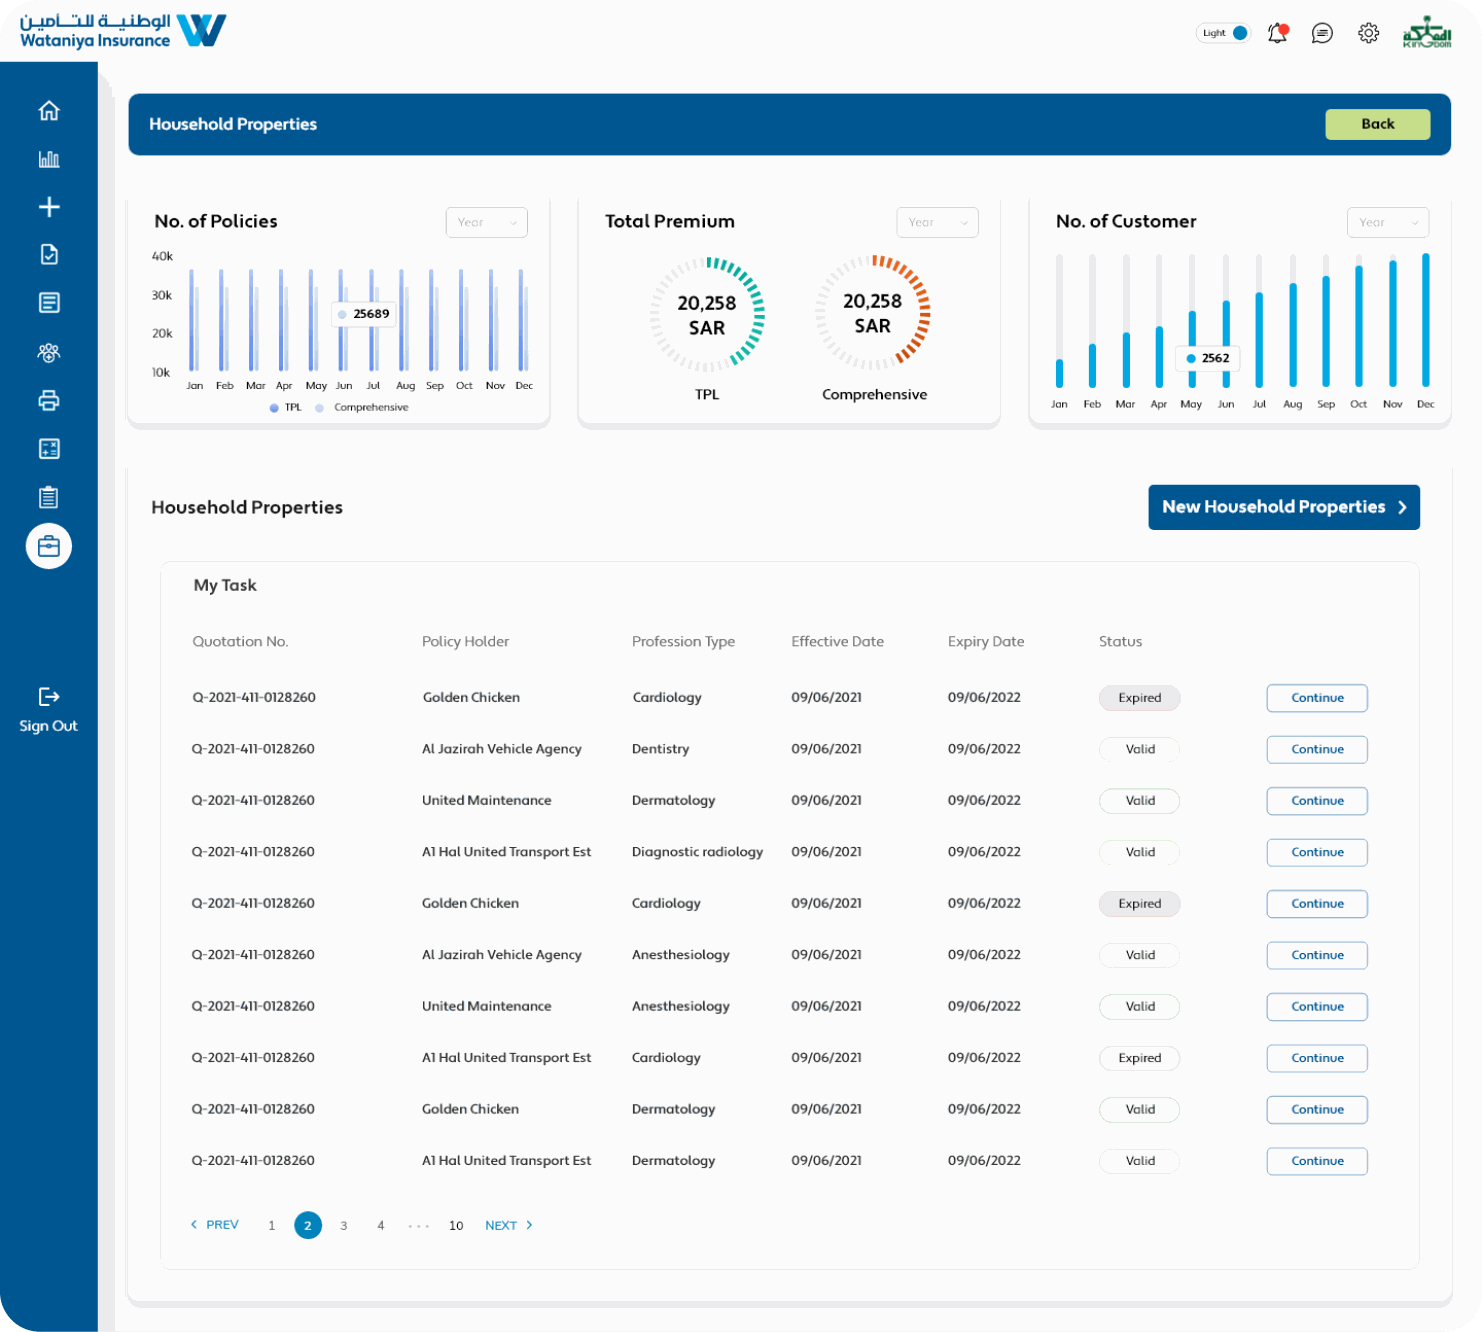
Task: Click the Back button
Action: click(x=1377, y=124)
